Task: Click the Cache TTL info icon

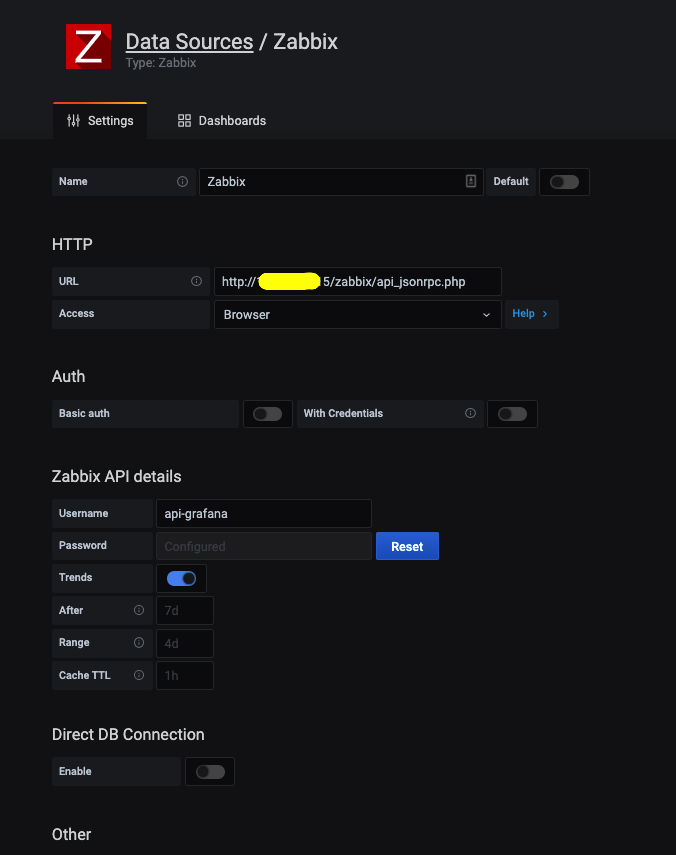Action: tap(139, 675)
